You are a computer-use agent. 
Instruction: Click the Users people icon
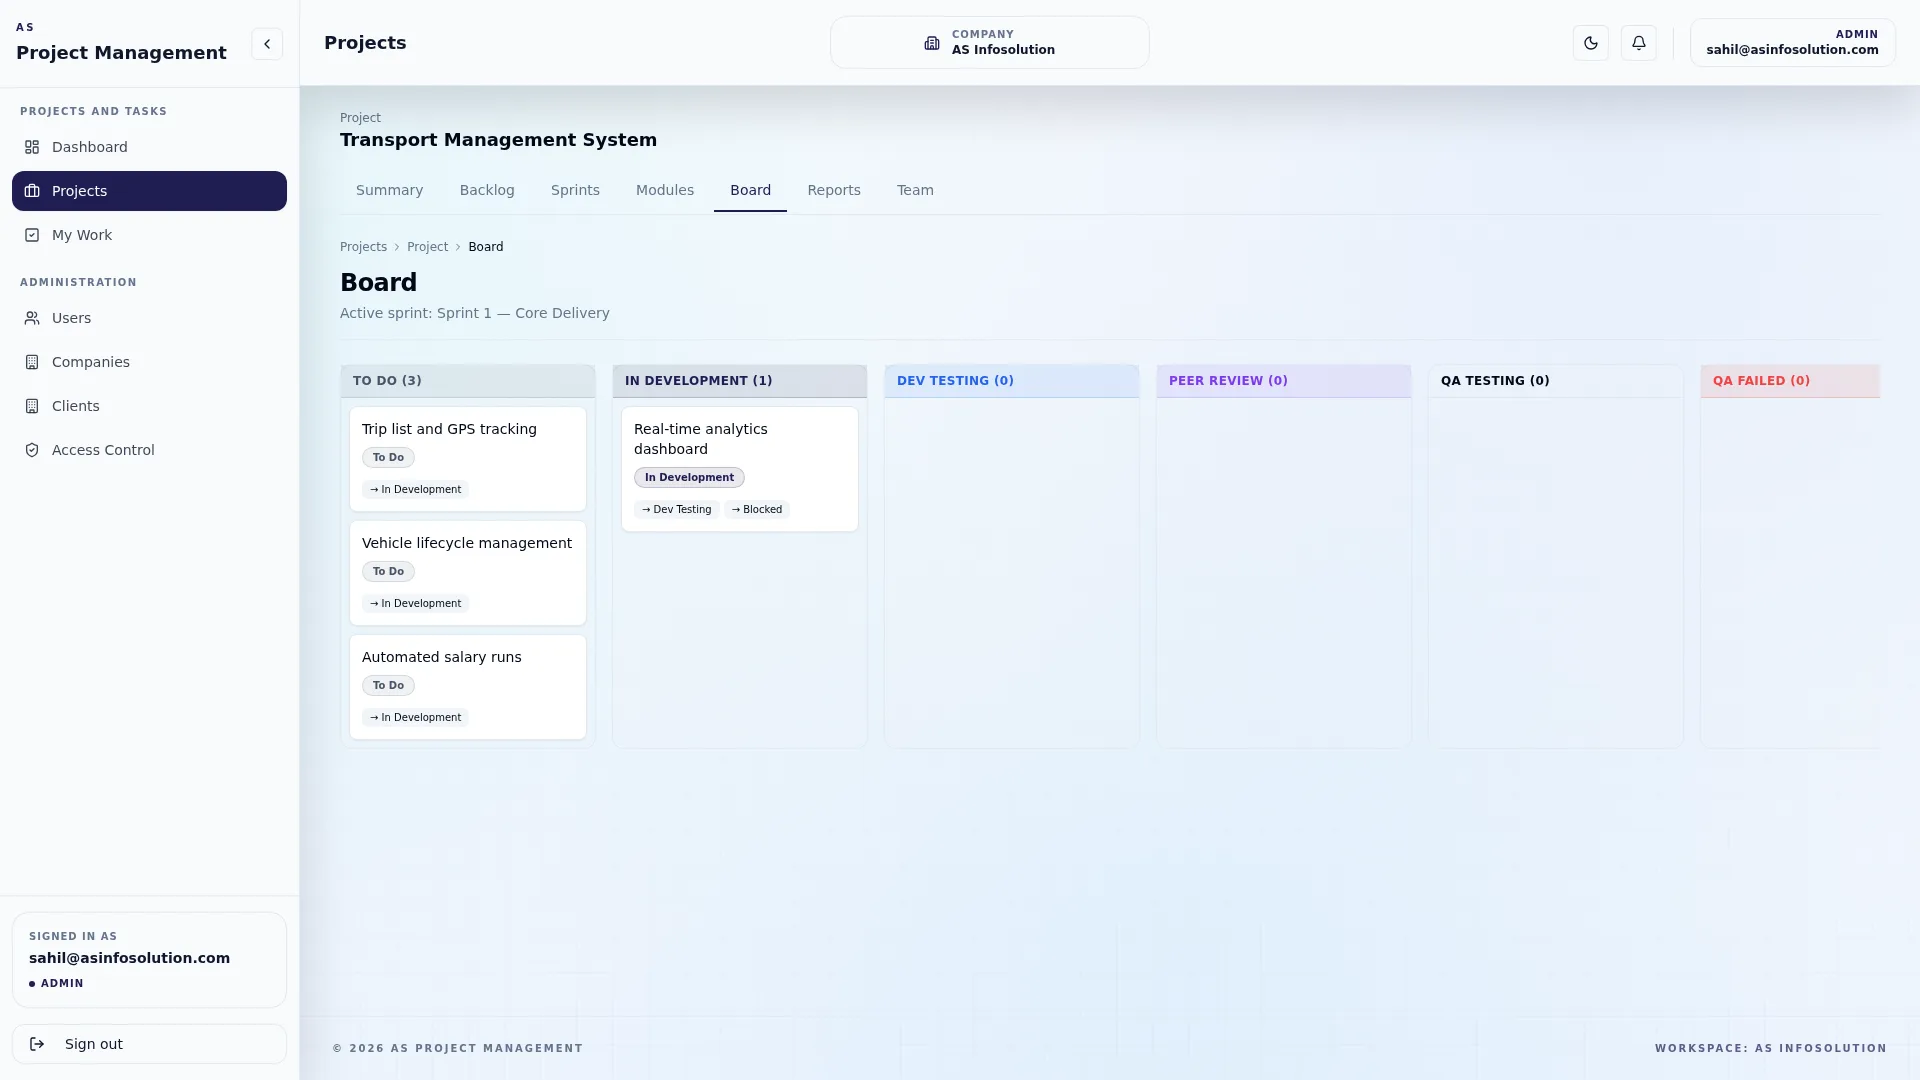point(32,318)
